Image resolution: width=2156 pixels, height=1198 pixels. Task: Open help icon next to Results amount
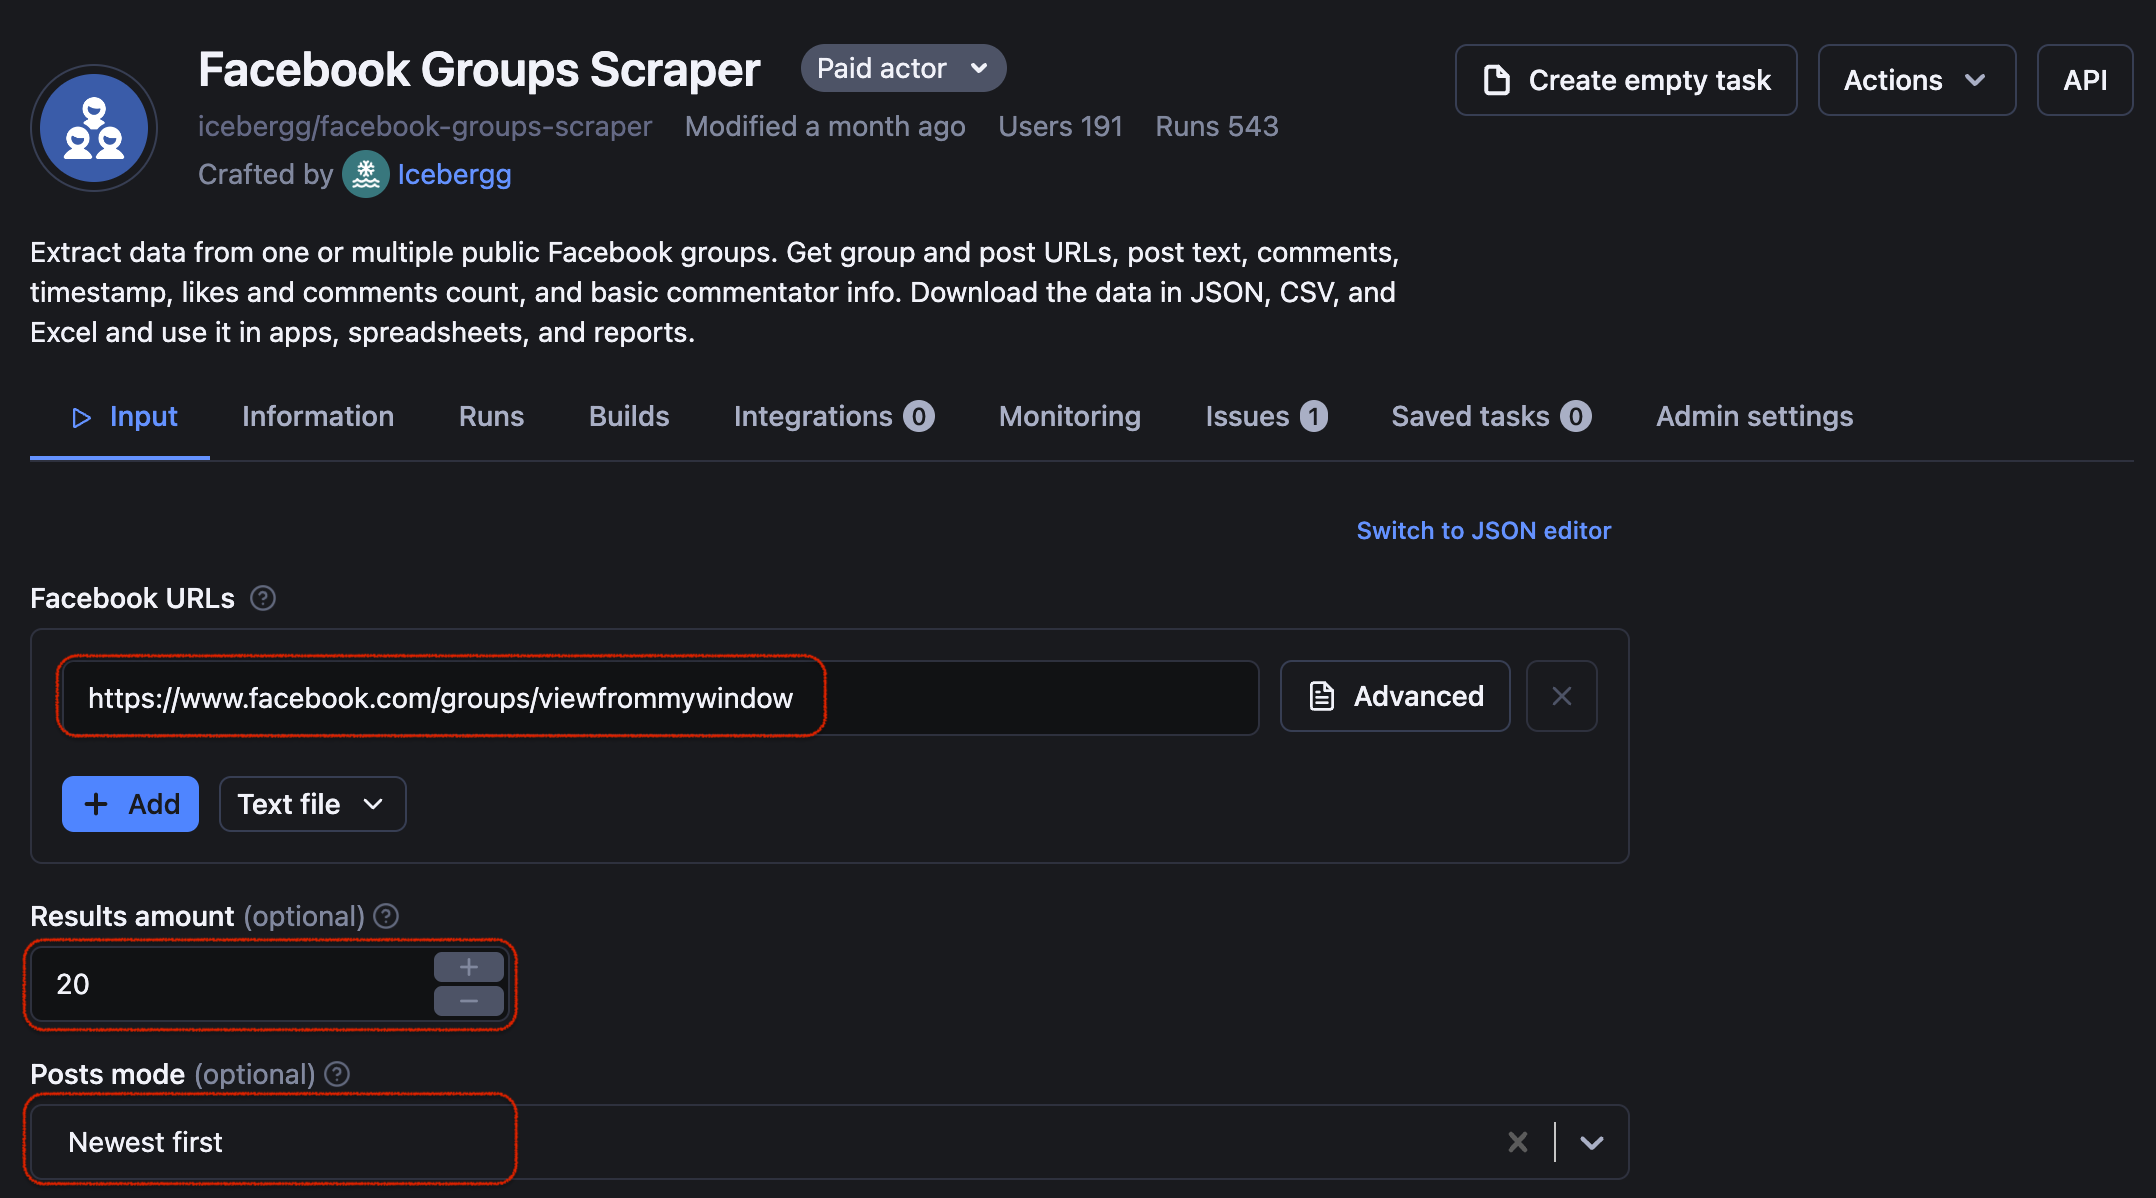(386, 916)
